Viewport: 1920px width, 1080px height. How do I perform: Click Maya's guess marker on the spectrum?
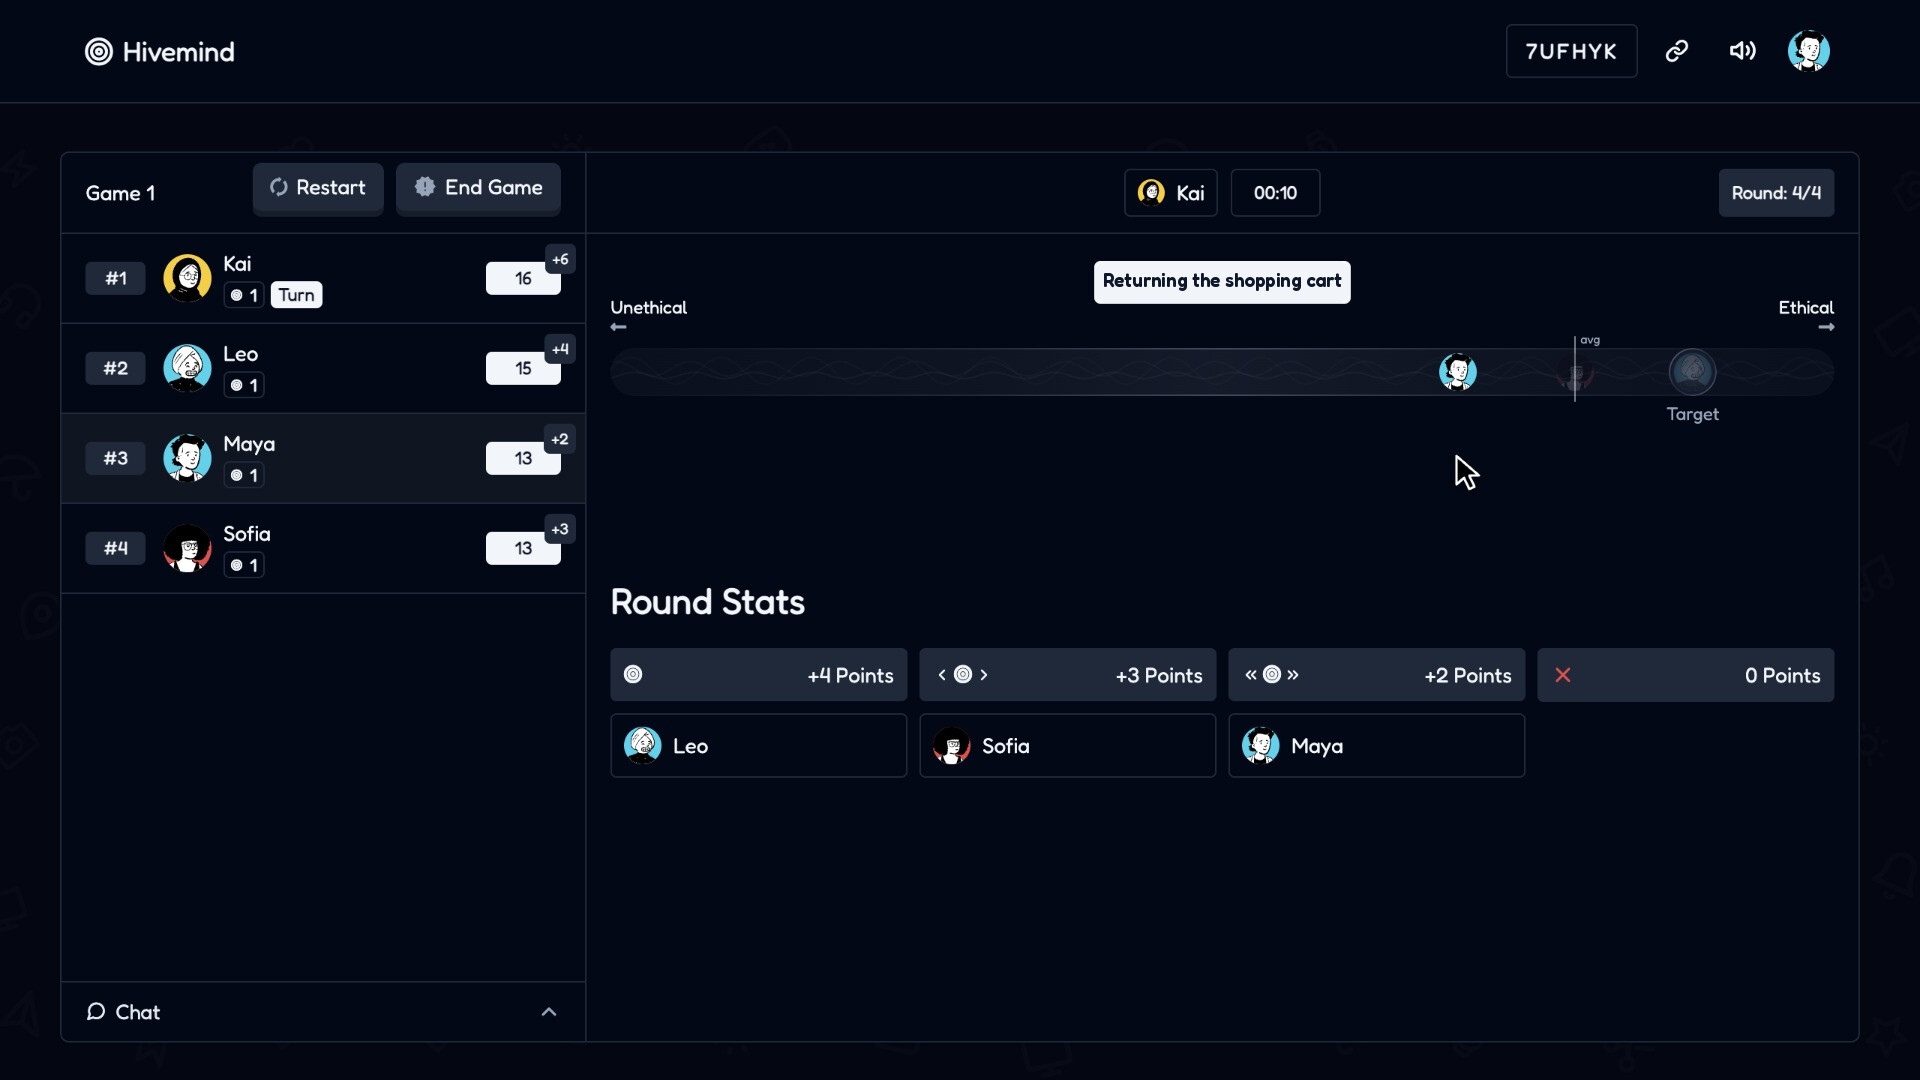[x=1458, y=372]
